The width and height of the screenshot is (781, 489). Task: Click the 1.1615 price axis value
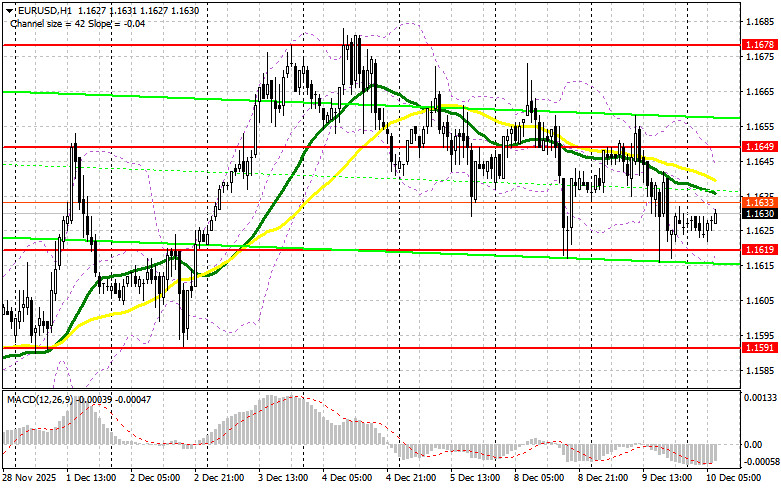(760, 265)
